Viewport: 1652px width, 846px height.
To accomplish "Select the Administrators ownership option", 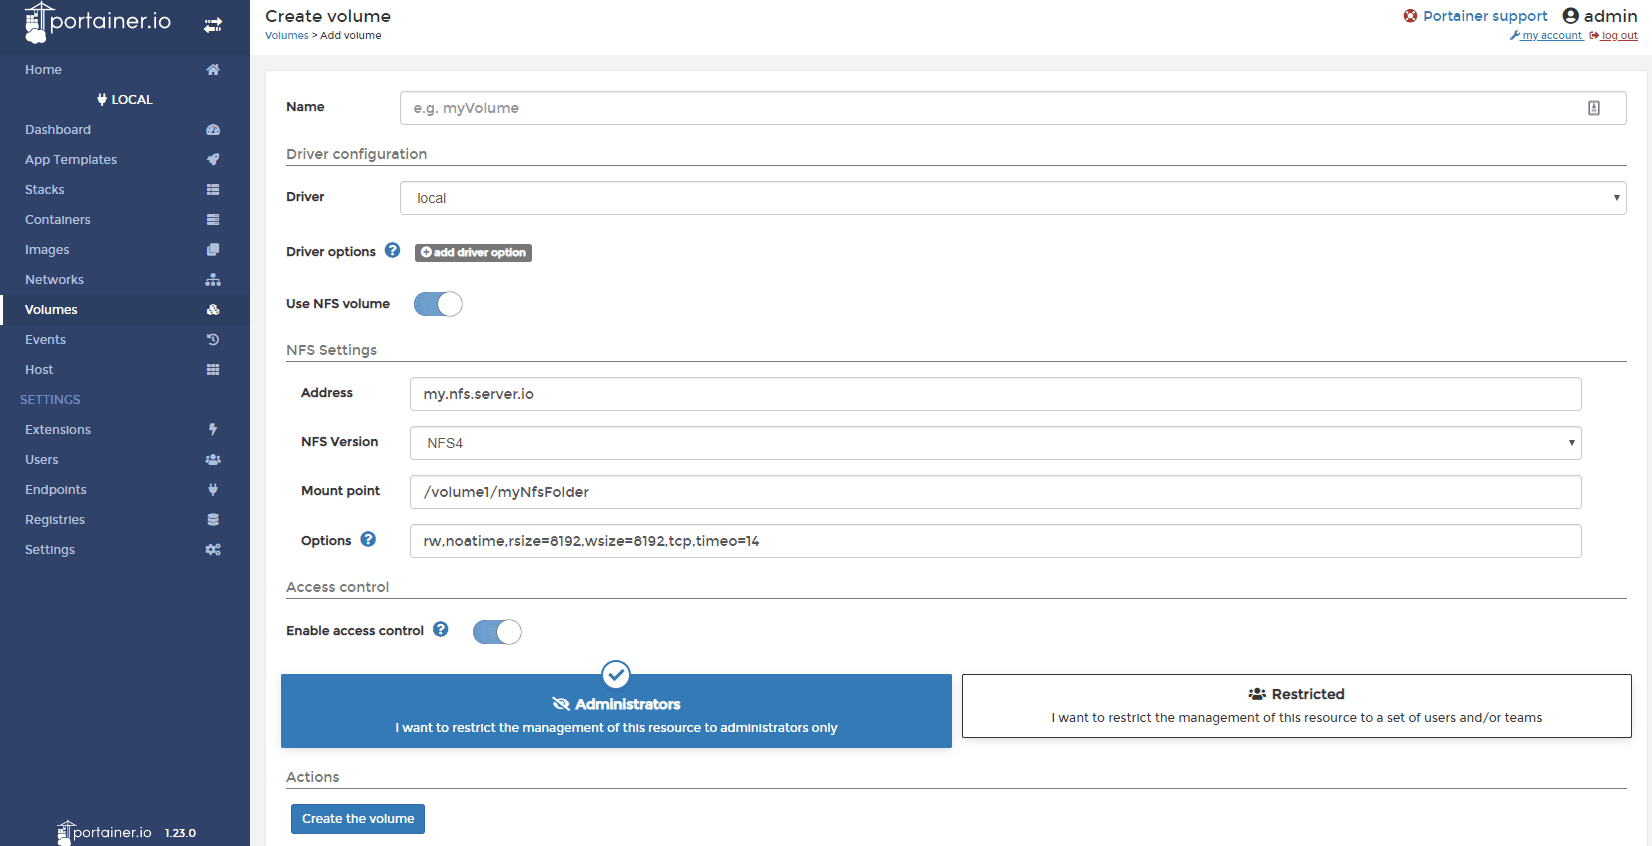I will point(616,711).
